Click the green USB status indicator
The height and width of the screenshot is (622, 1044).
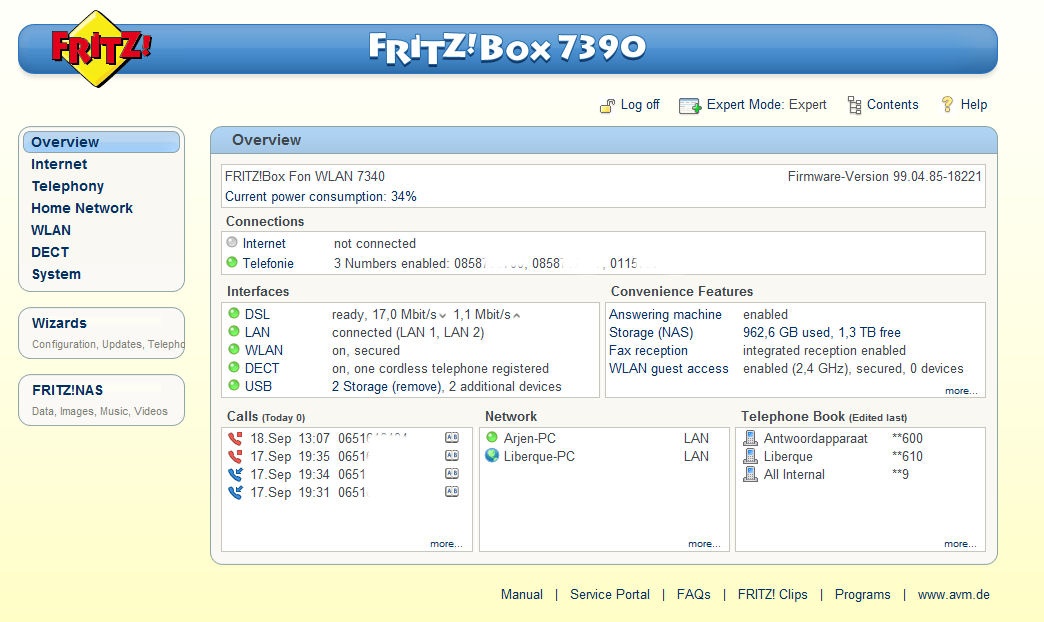coord(234,385)
